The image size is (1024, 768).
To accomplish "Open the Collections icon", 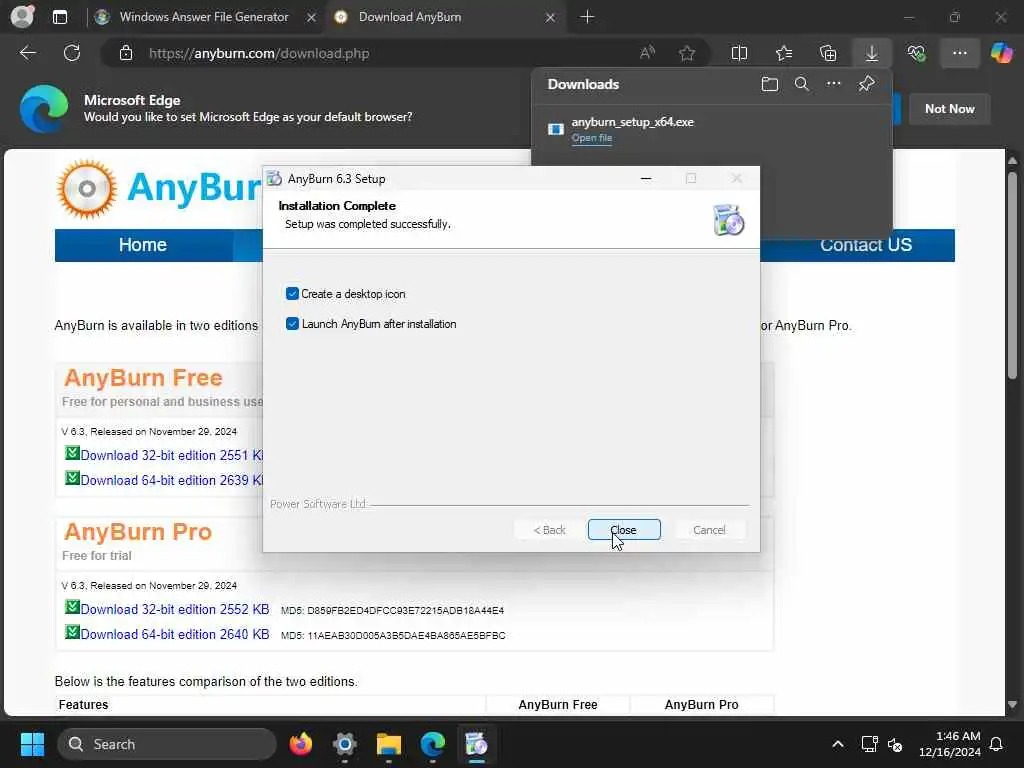I will (x=828, y=54).
